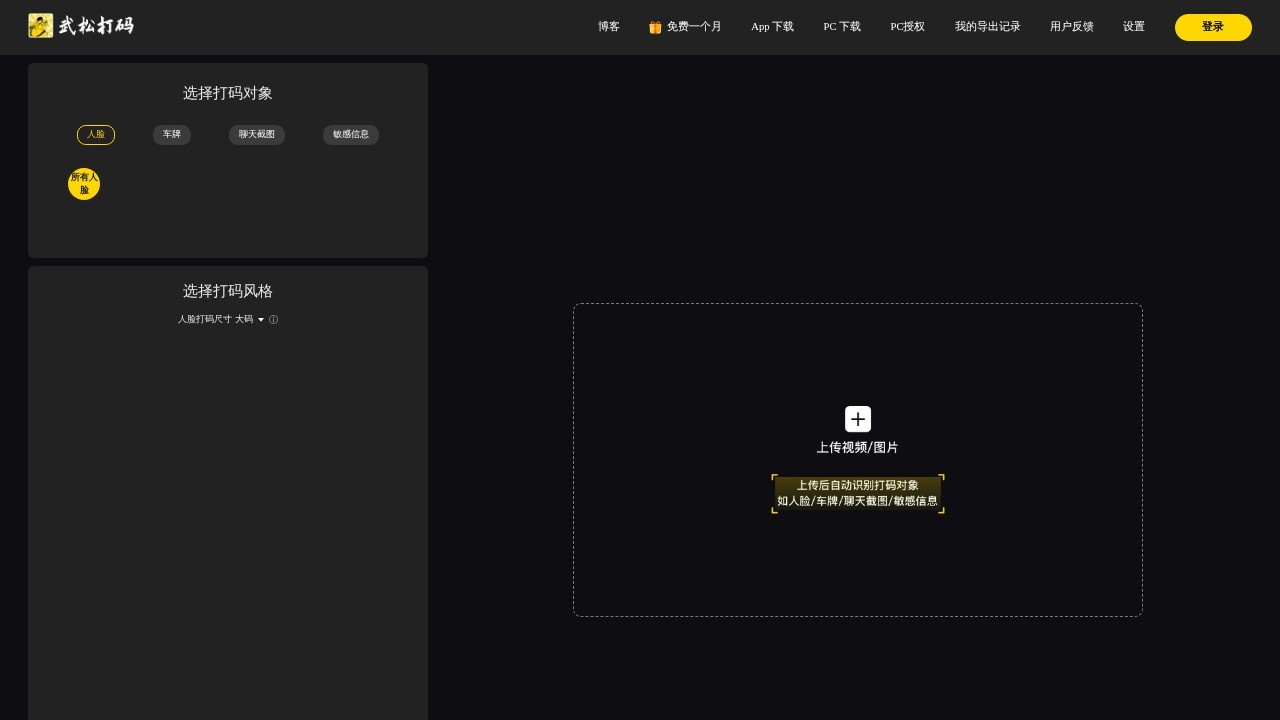
Task: Go to App 下载 in navigation
Action: pos(772,27)
